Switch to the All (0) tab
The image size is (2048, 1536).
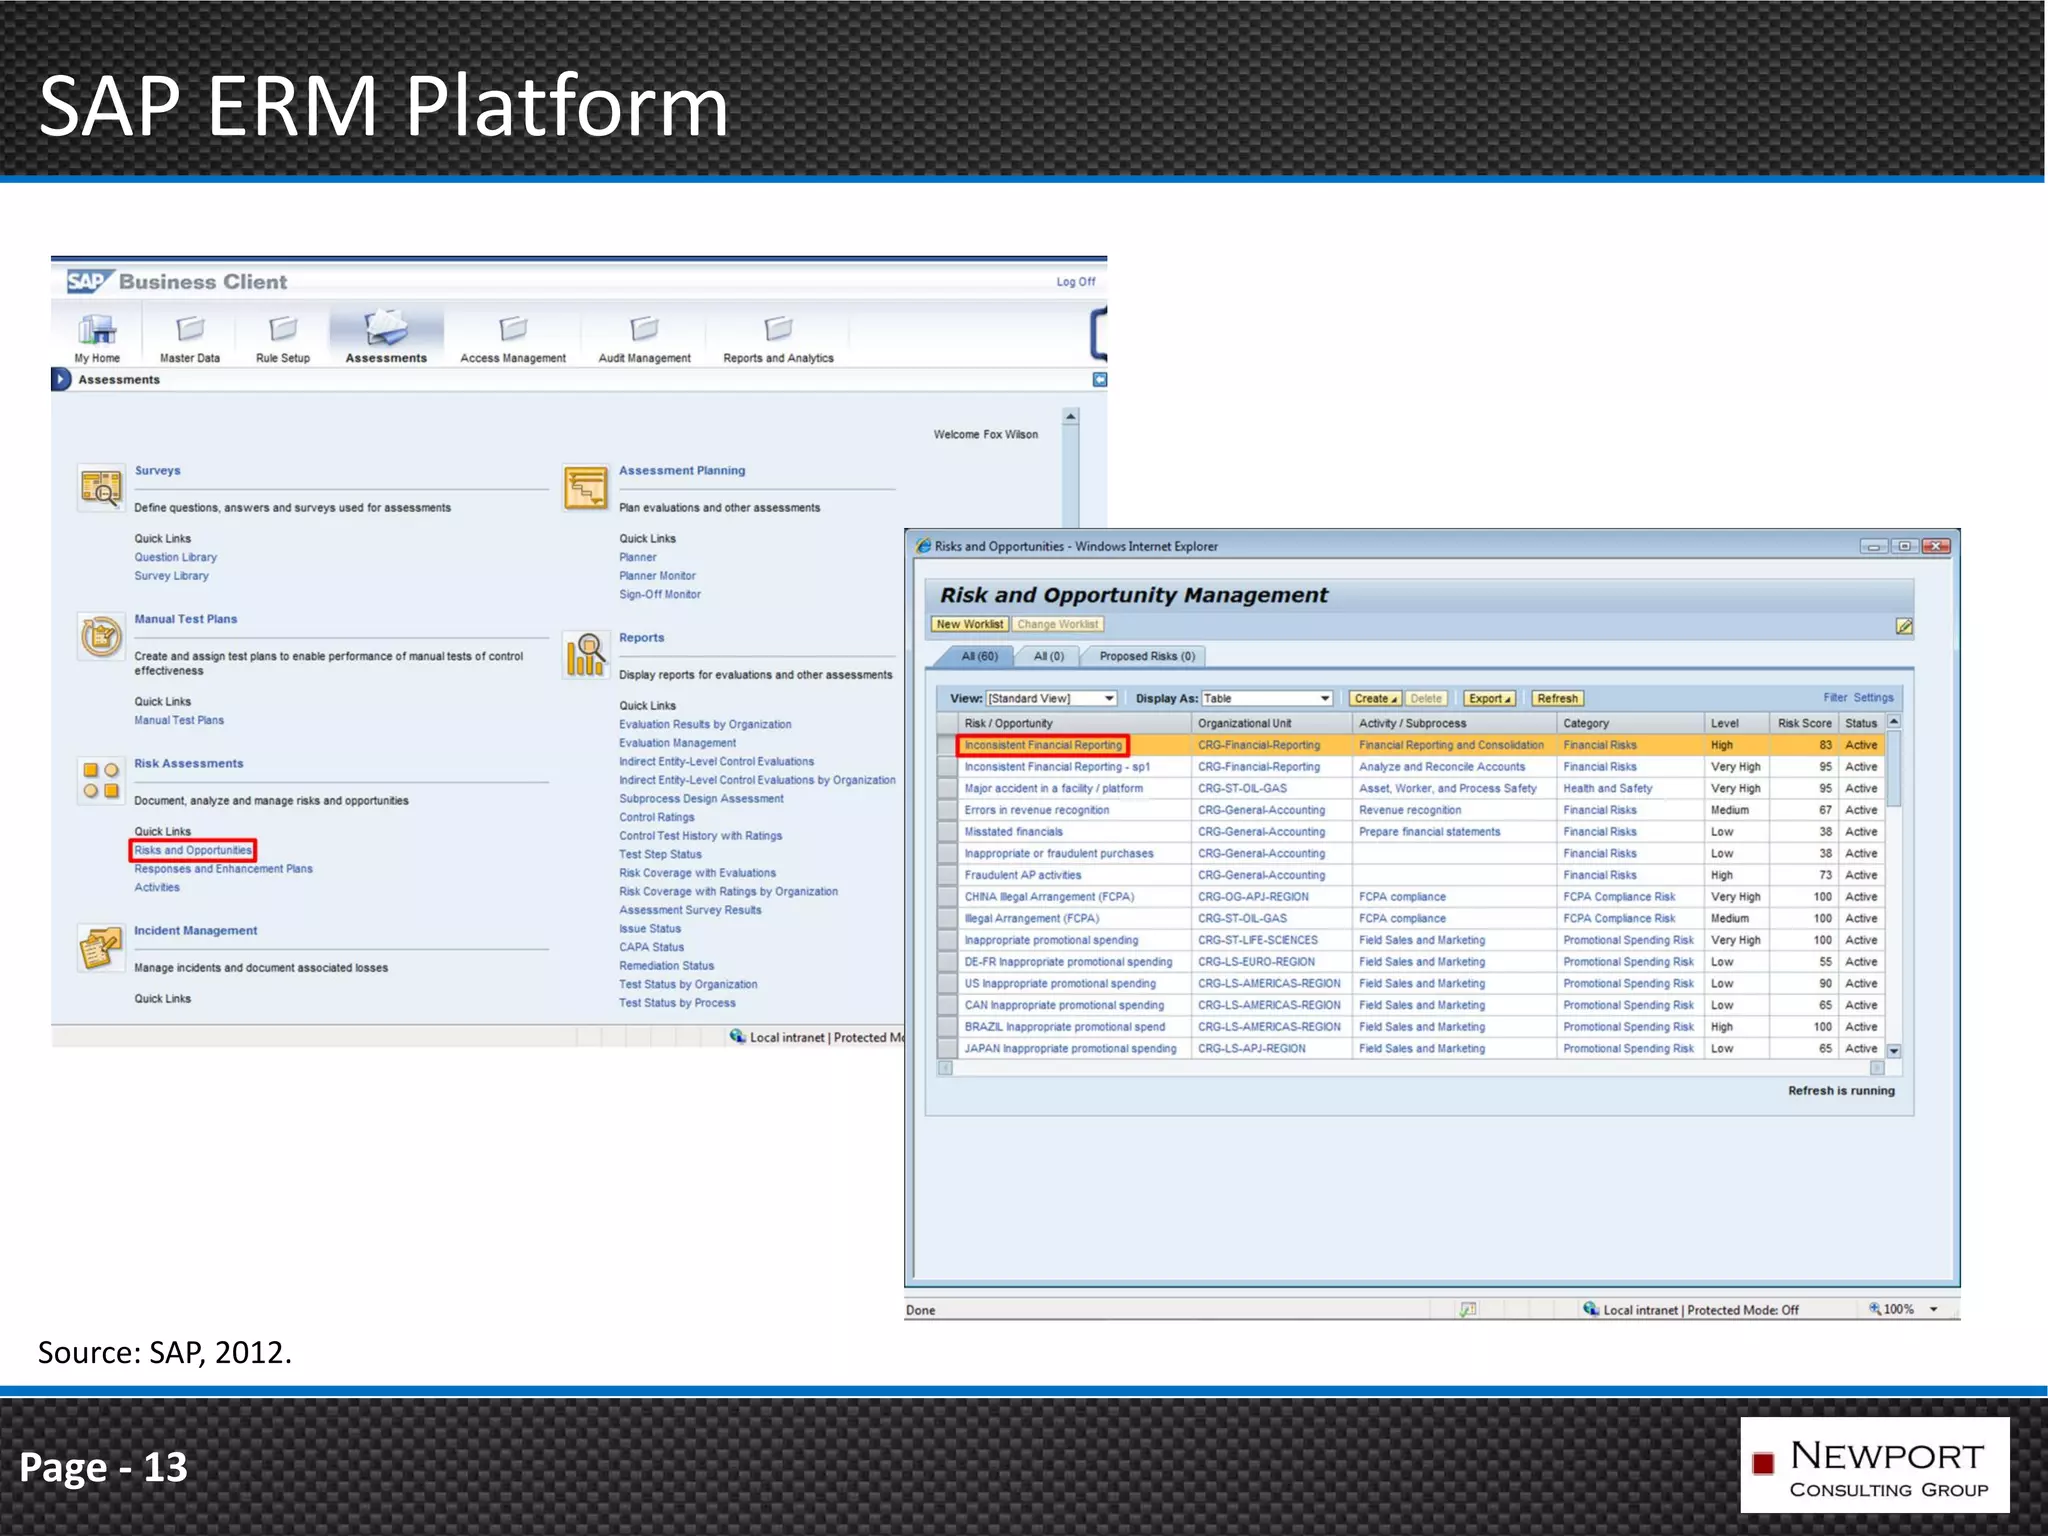(1048, 656)
